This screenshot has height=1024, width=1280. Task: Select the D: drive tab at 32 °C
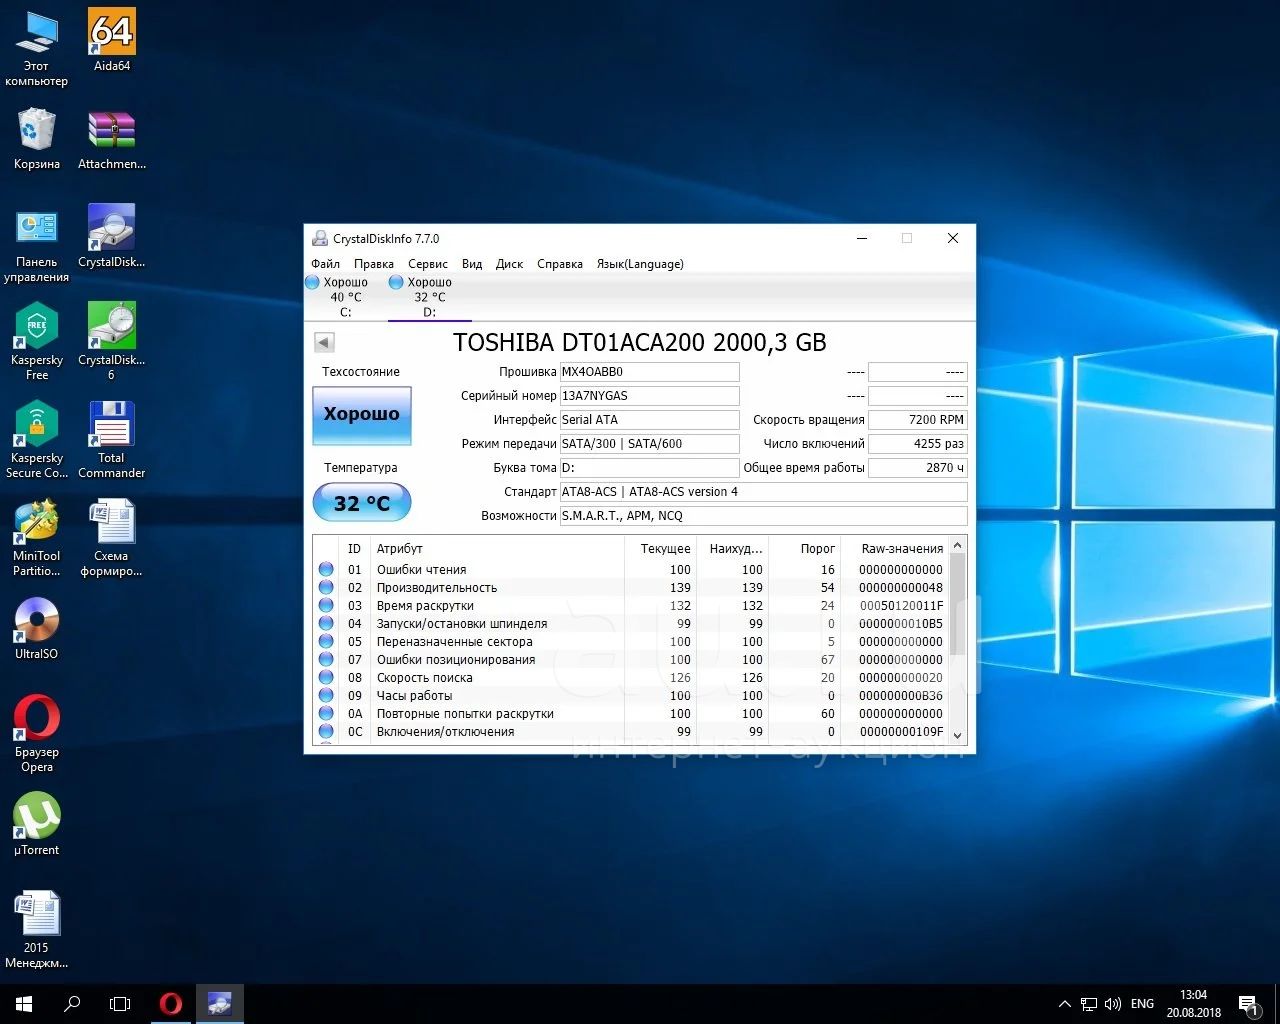click(429, 297)
